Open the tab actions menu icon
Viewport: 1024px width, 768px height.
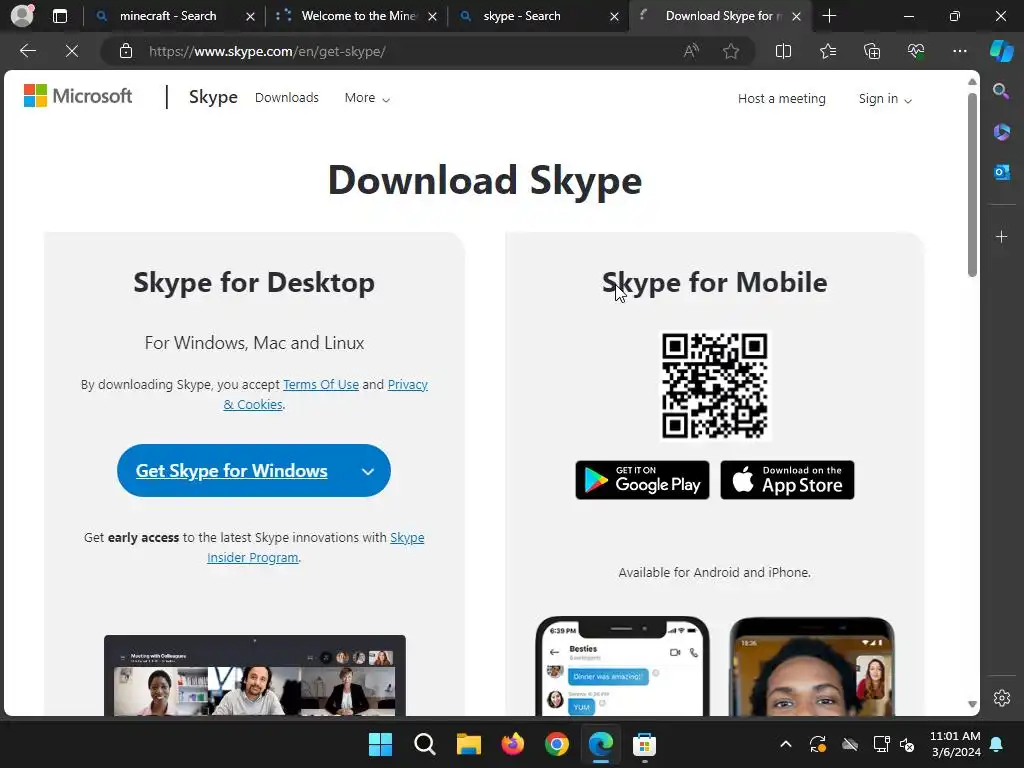60,16
